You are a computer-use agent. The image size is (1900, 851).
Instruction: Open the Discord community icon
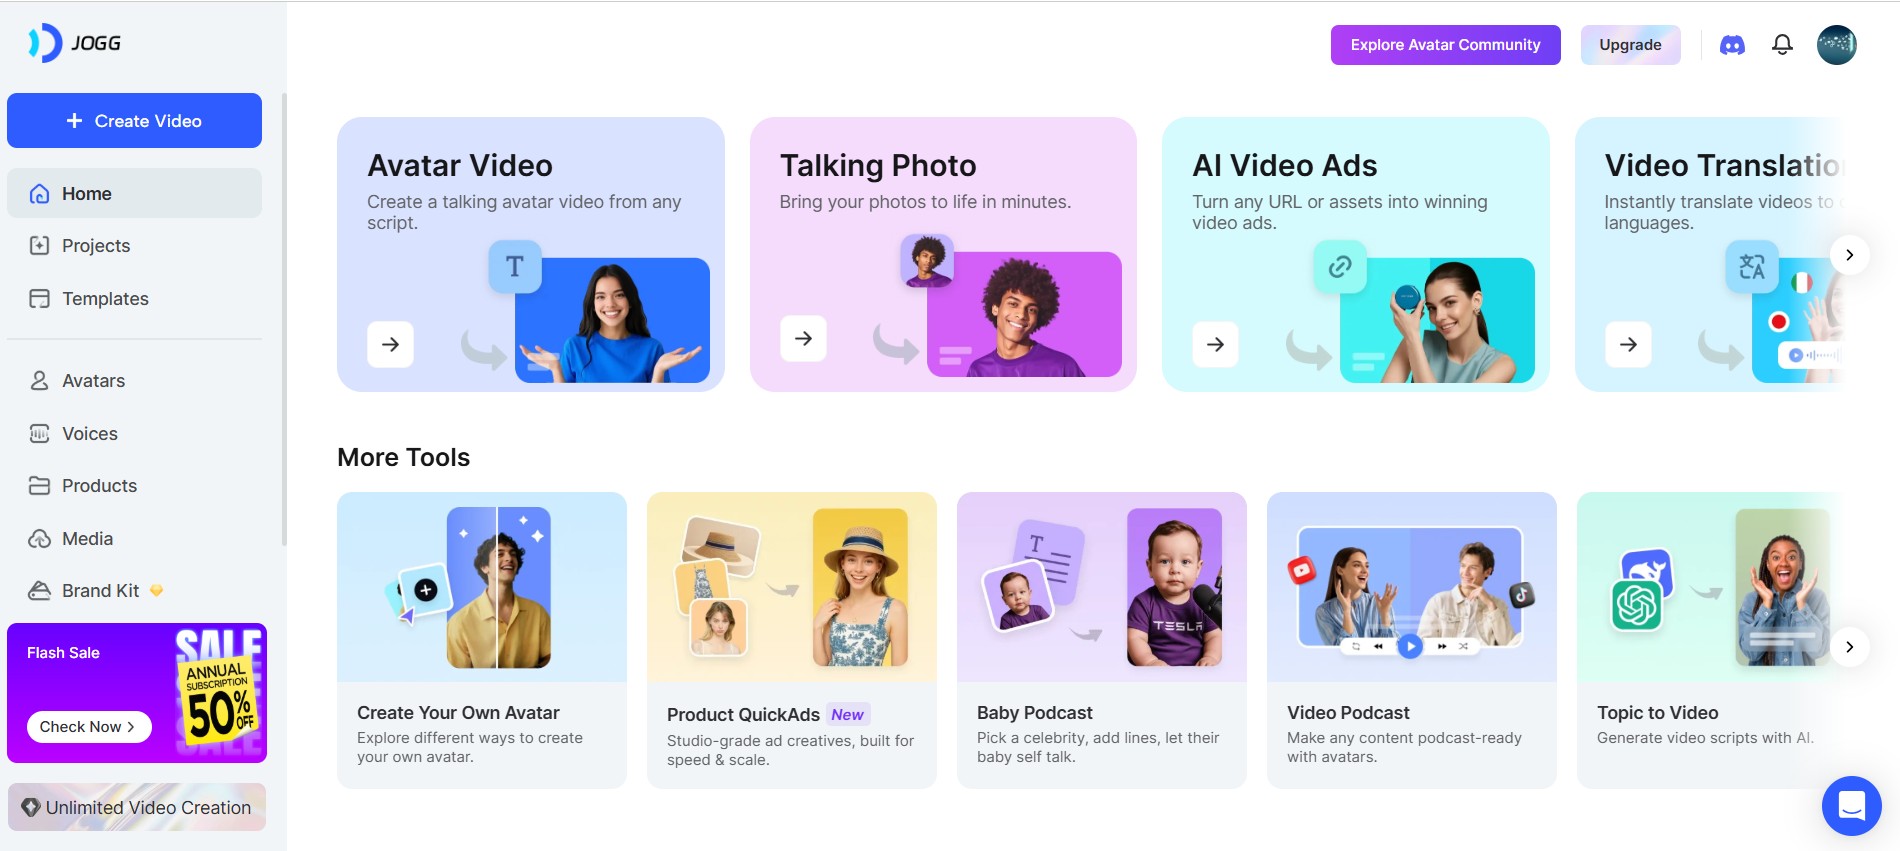pos(1732,45)
